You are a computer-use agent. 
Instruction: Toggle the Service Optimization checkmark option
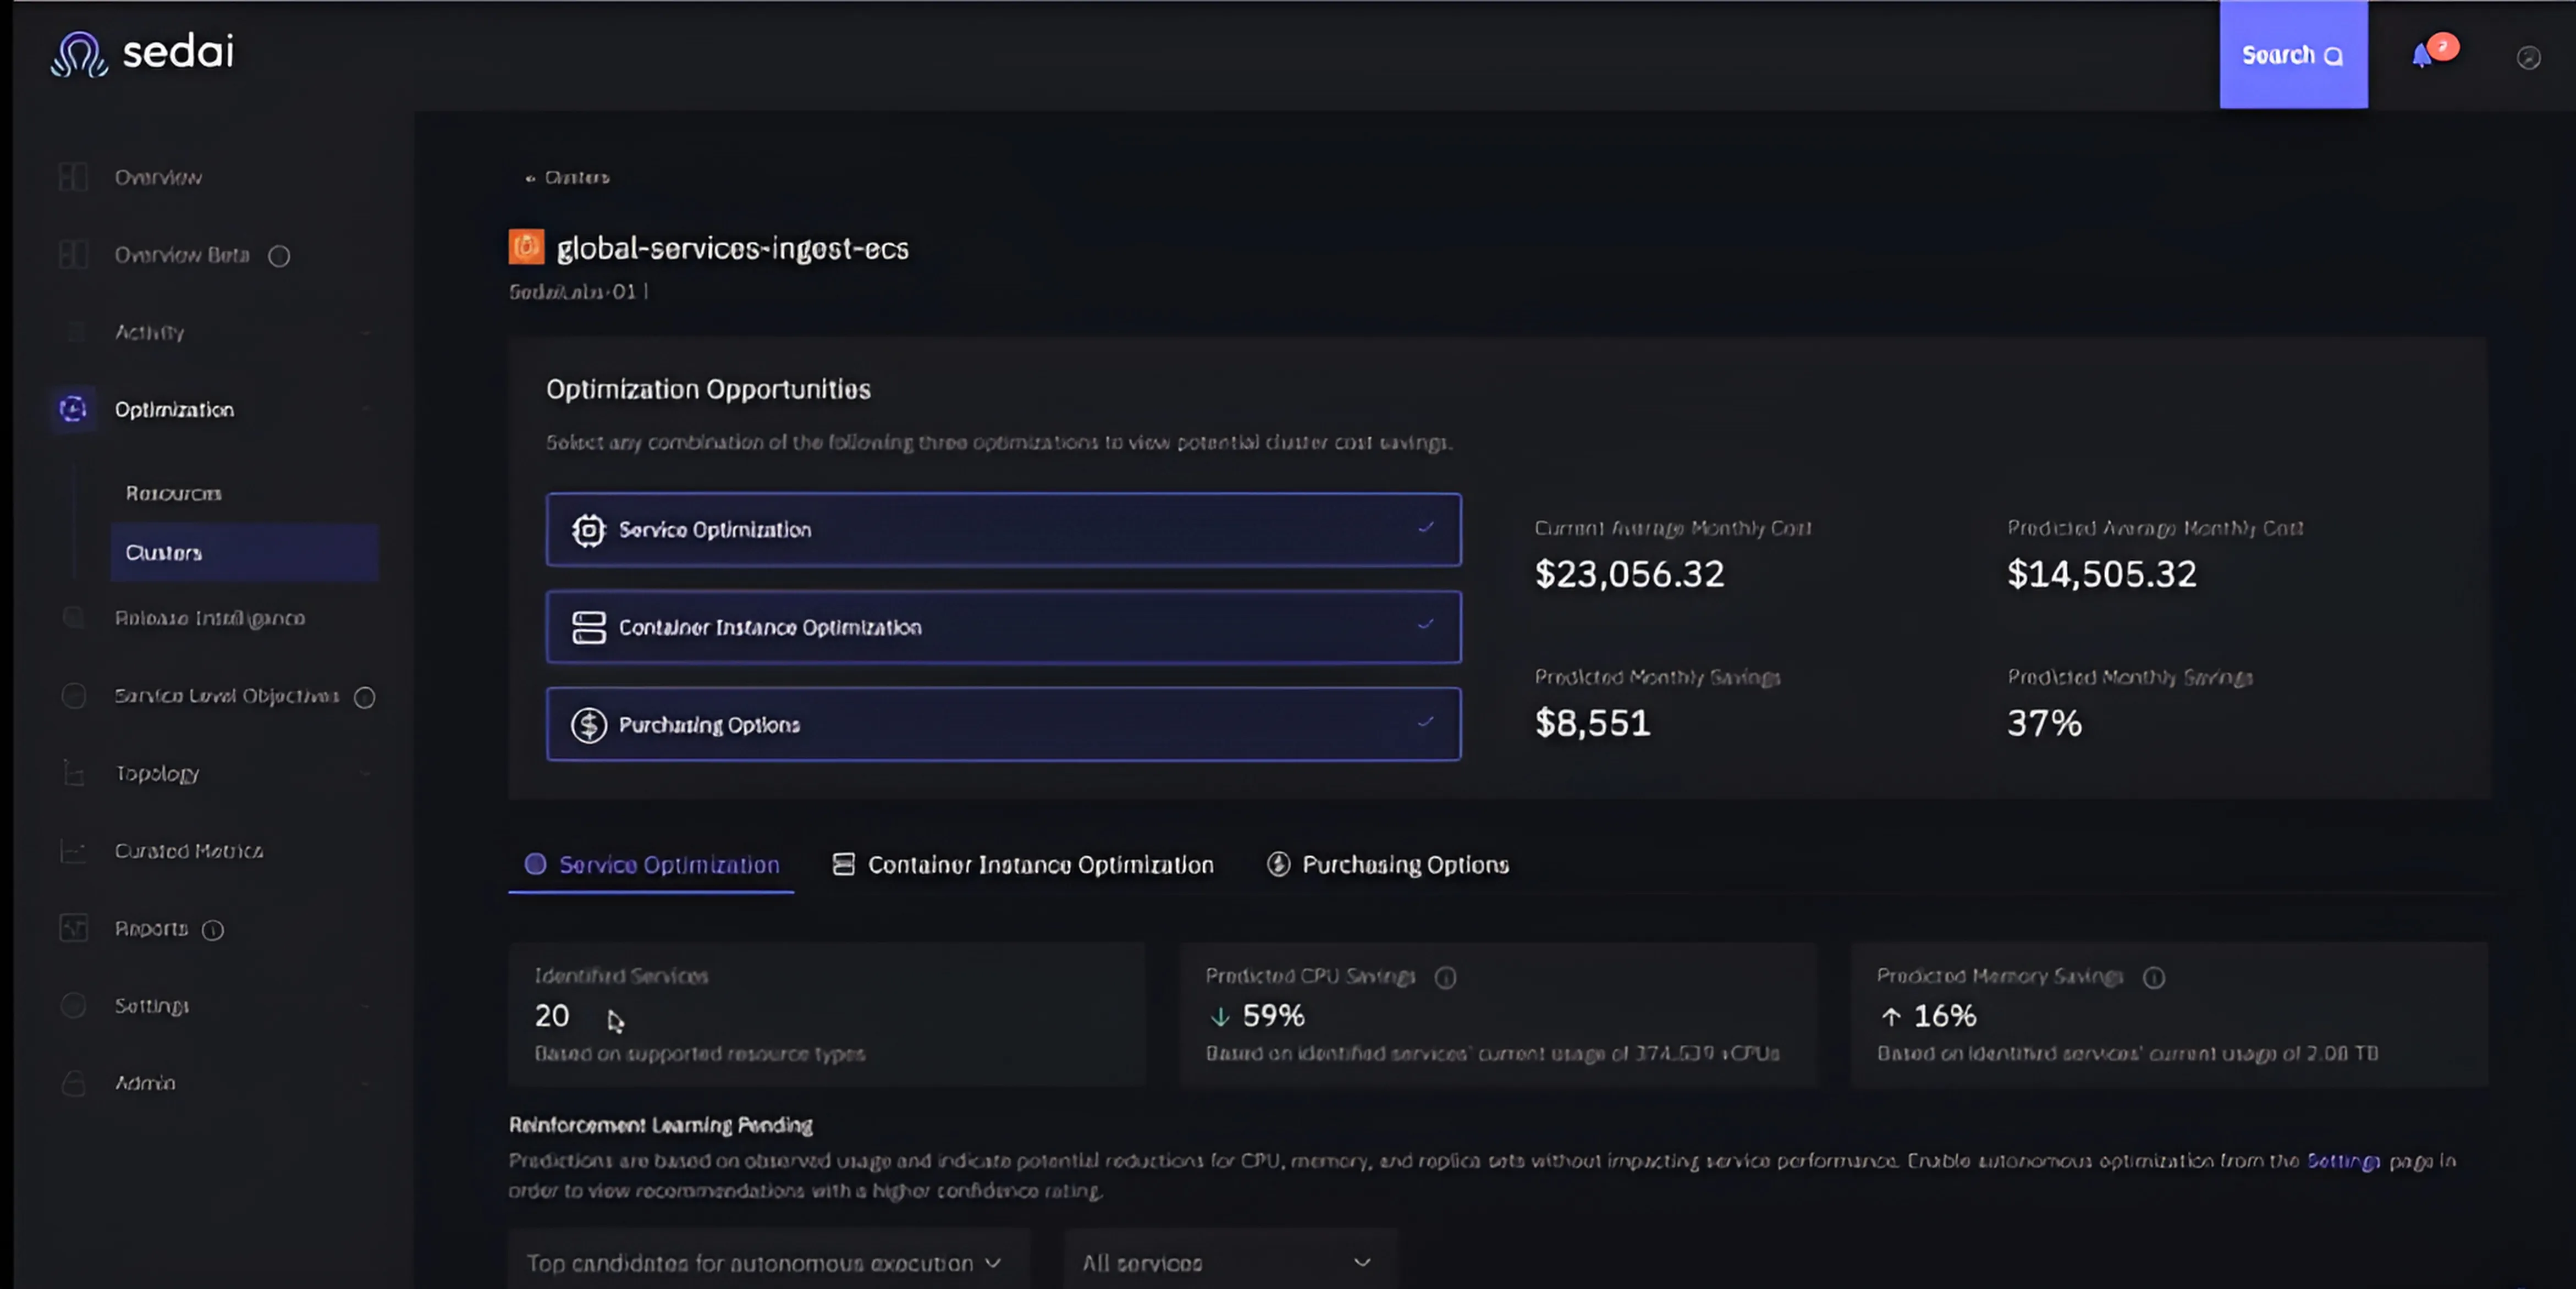(x=1003, y=529)
